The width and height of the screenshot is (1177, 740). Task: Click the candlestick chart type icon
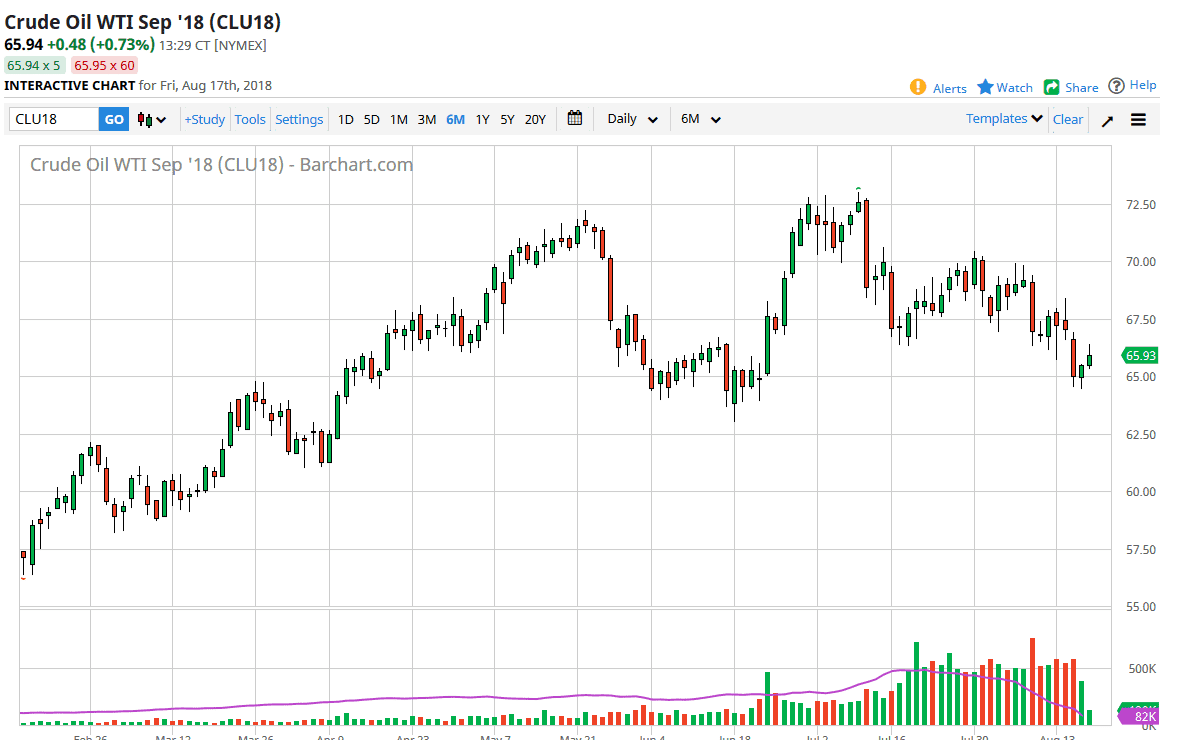point(143,118)
